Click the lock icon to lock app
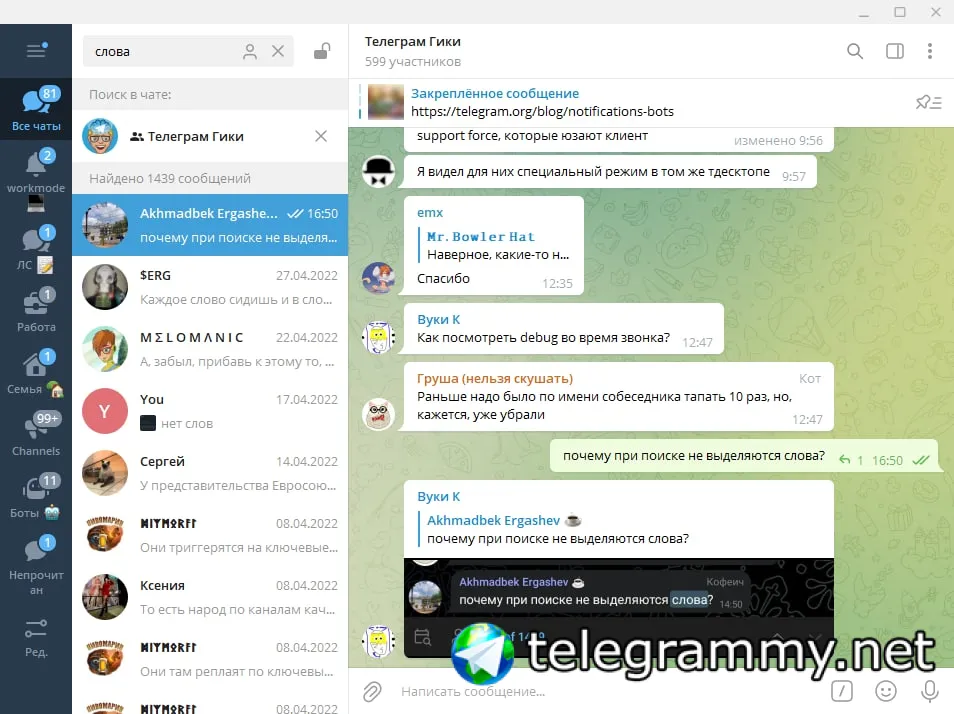Viewport: 954px width, 714px height. pyautogui.click(x=322, y=51)
